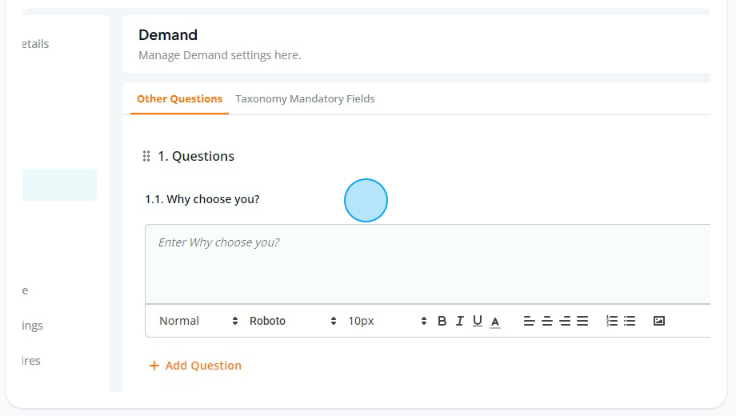Open the text color picker

[495, 321]
